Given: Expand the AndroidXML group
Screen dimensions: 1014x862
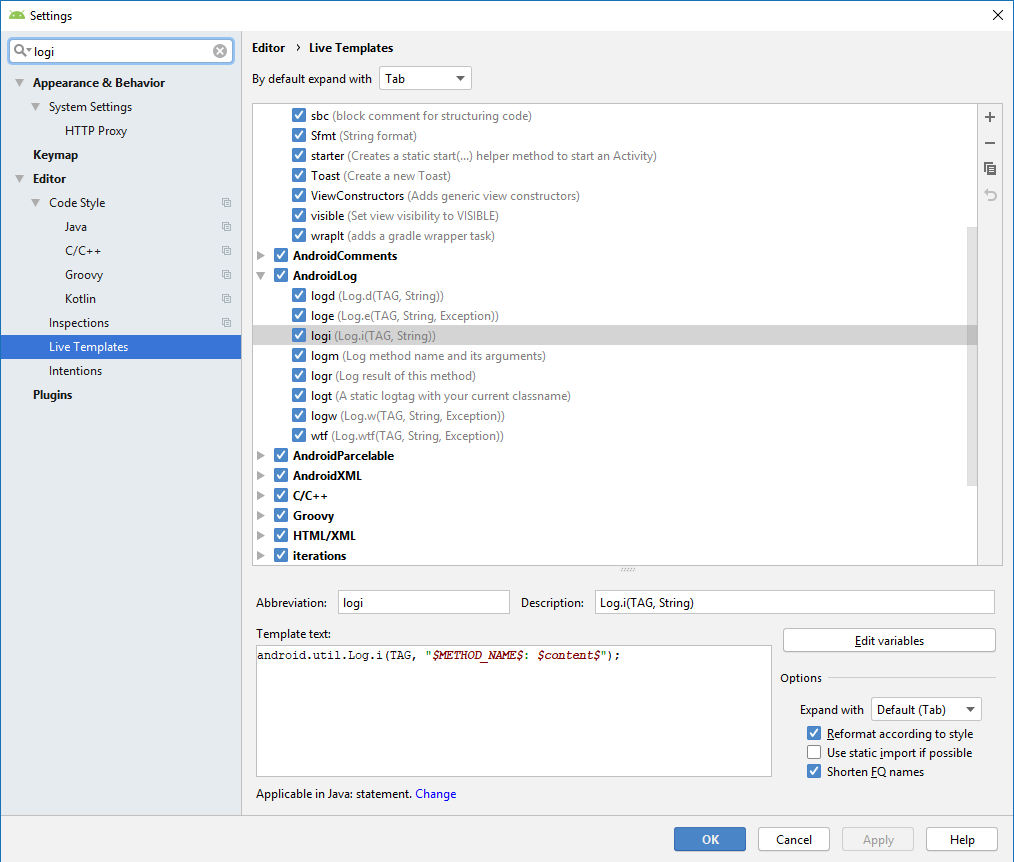Looking at the screenshot, I should coord(261,475).
